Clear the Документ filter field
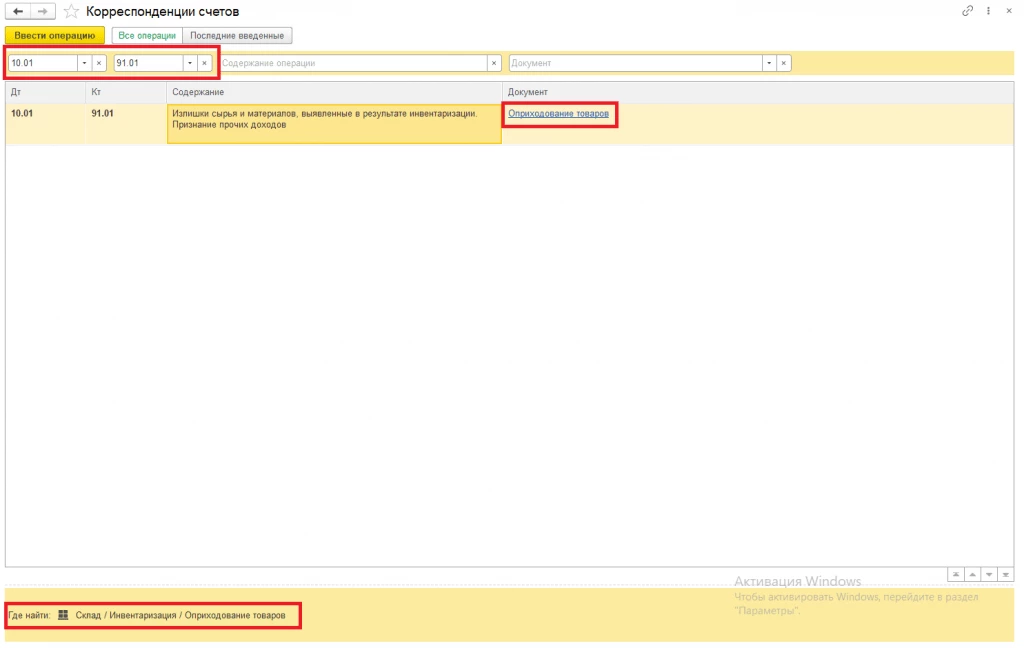 click(784, 63)
